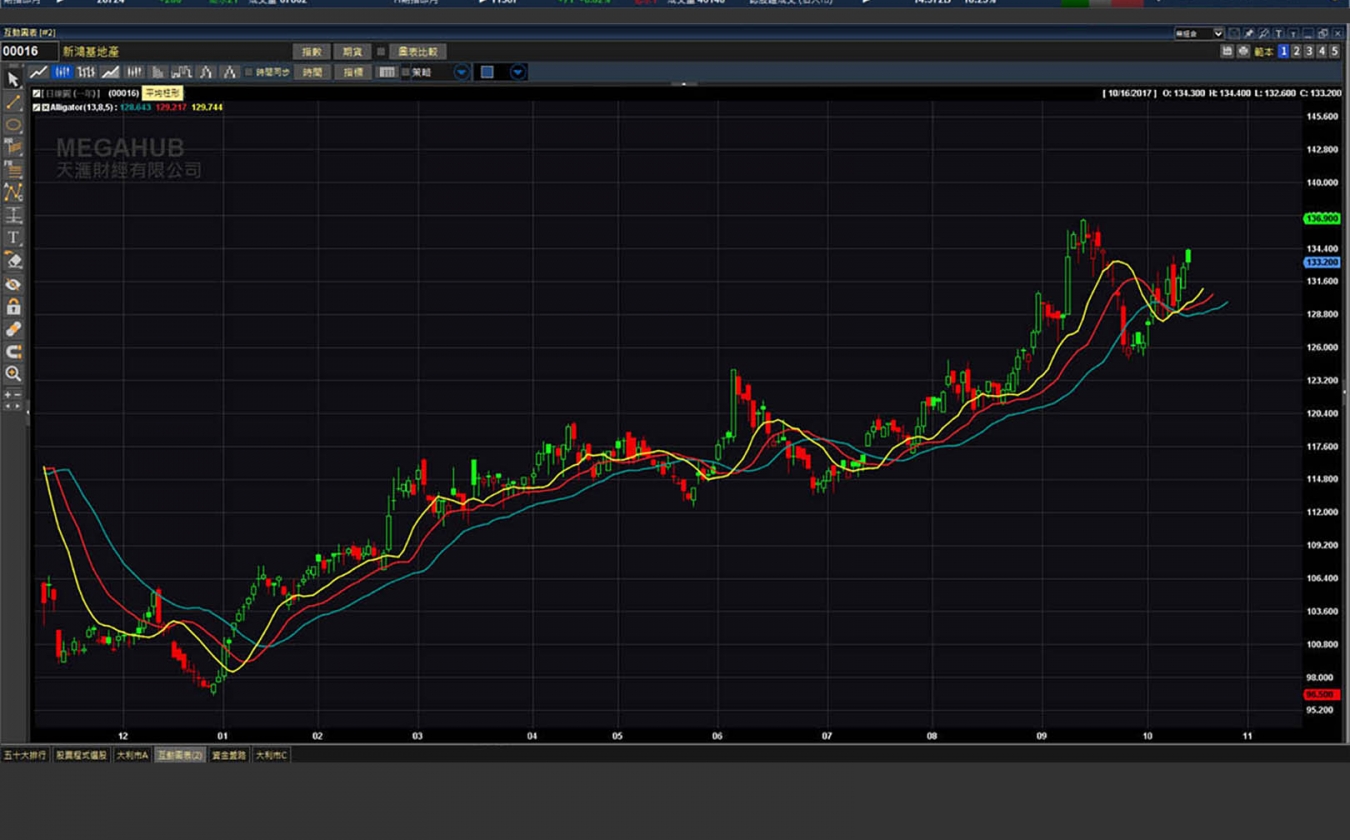
Task: Select the step line chart type icon
Action: [181, 72]
